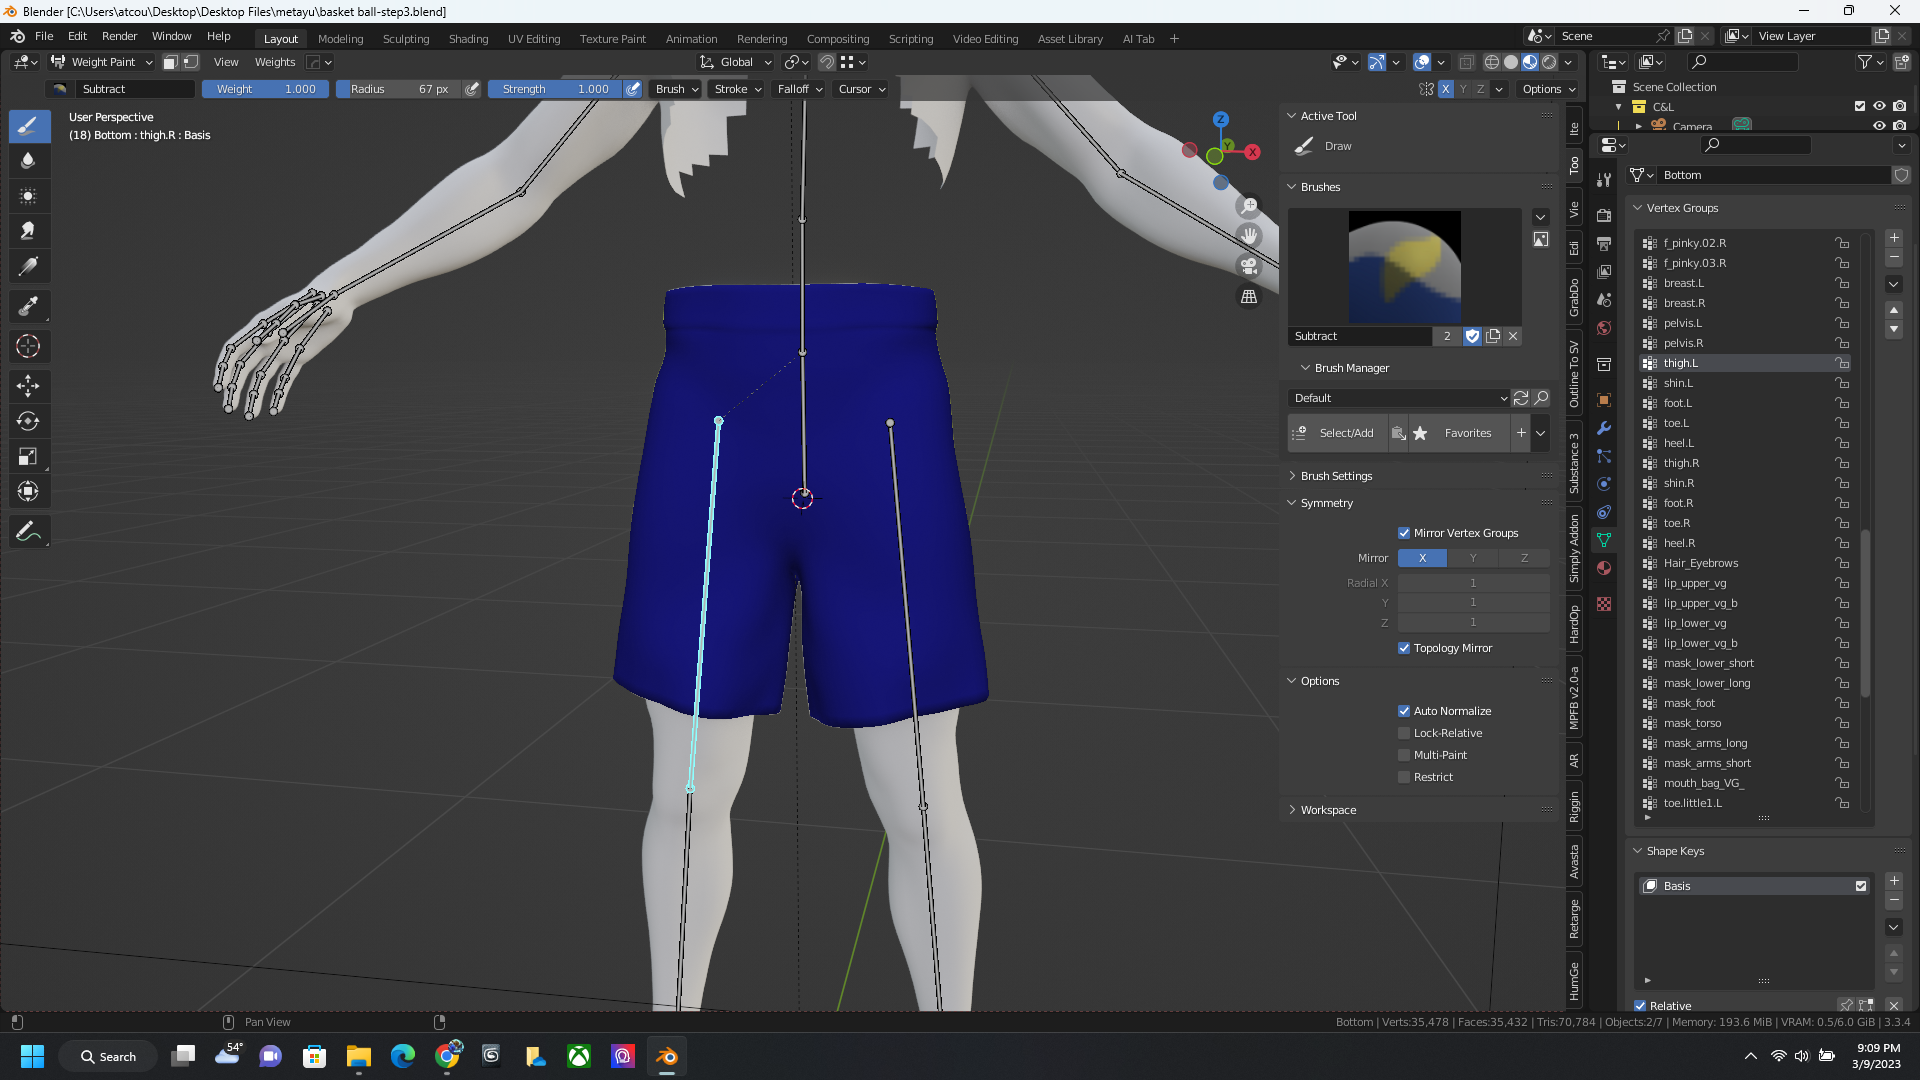Expand the Brush Settings panel
This screenshot has width=1920, height=1080.
pos(1336,476)
